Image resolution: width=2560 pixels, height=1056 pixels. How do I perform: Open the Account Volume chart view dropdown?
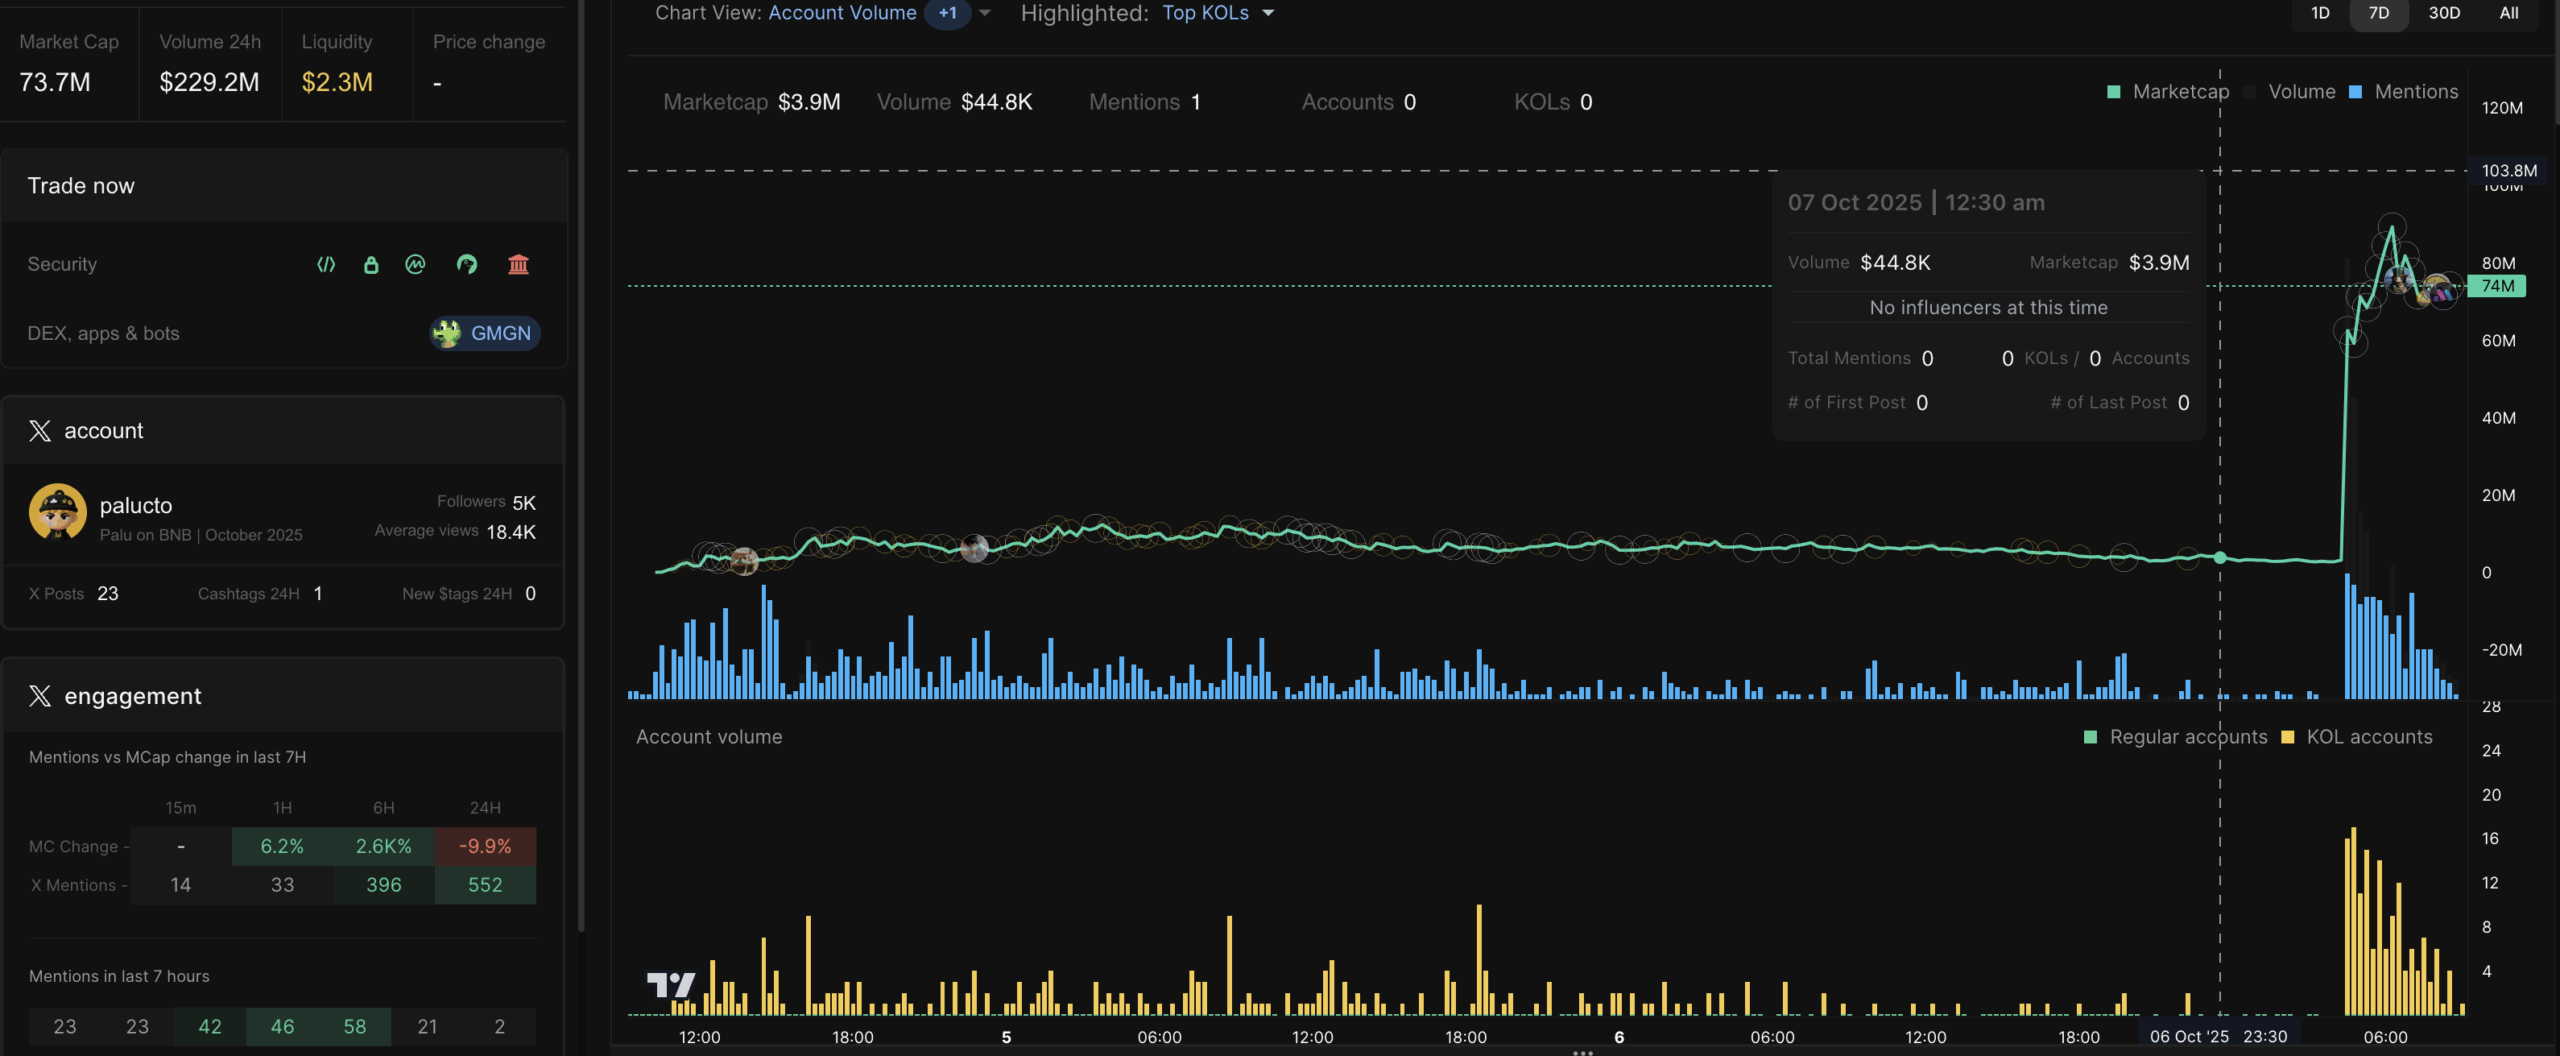[x=842, y=13]
